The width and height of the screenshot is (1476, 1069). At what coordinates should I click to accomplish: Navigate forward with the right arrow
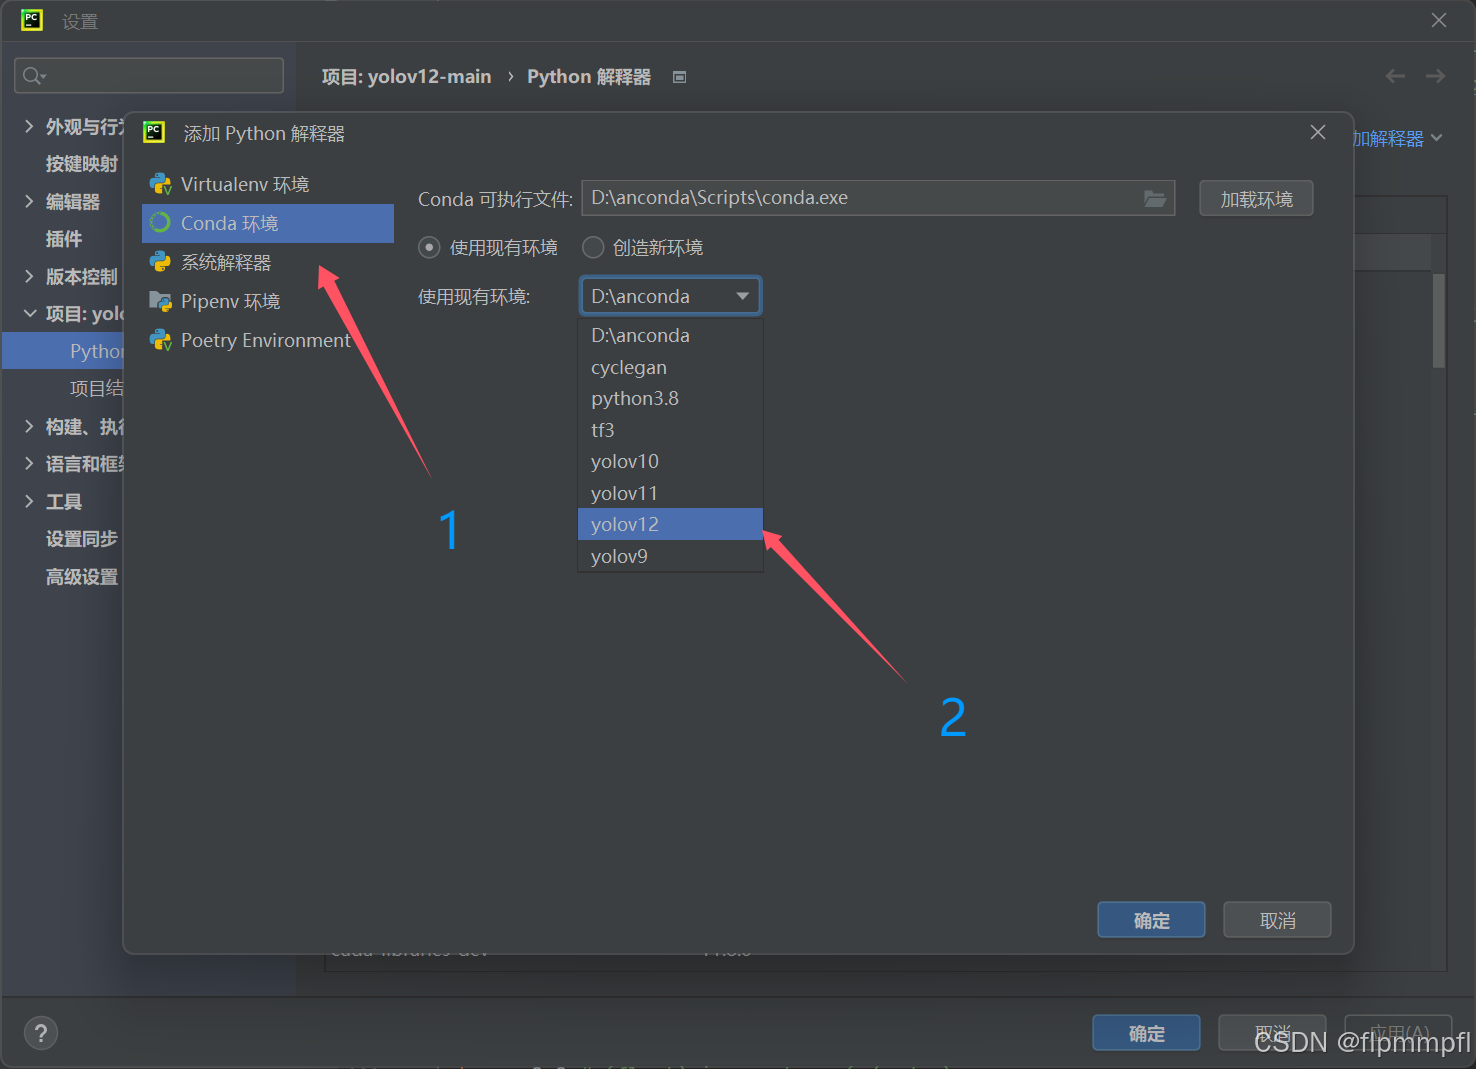1435,76
